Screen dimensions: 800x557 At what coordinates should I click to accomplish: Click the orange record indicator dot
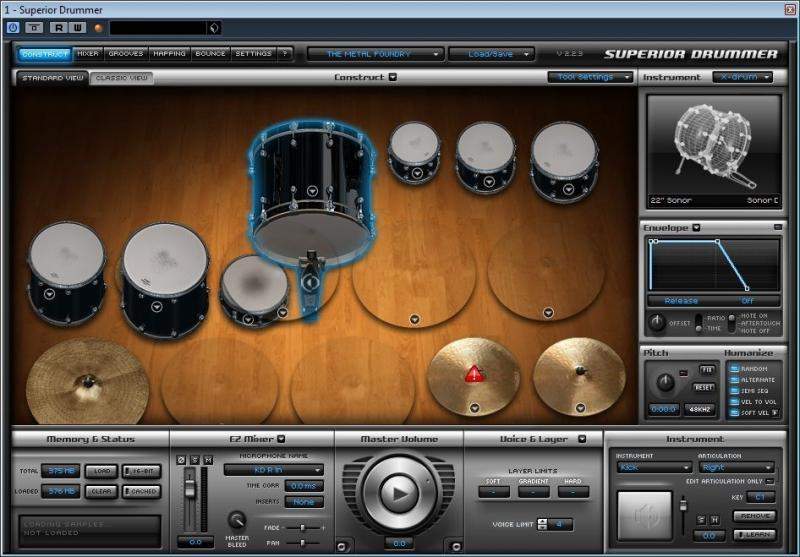pos(99,29)
